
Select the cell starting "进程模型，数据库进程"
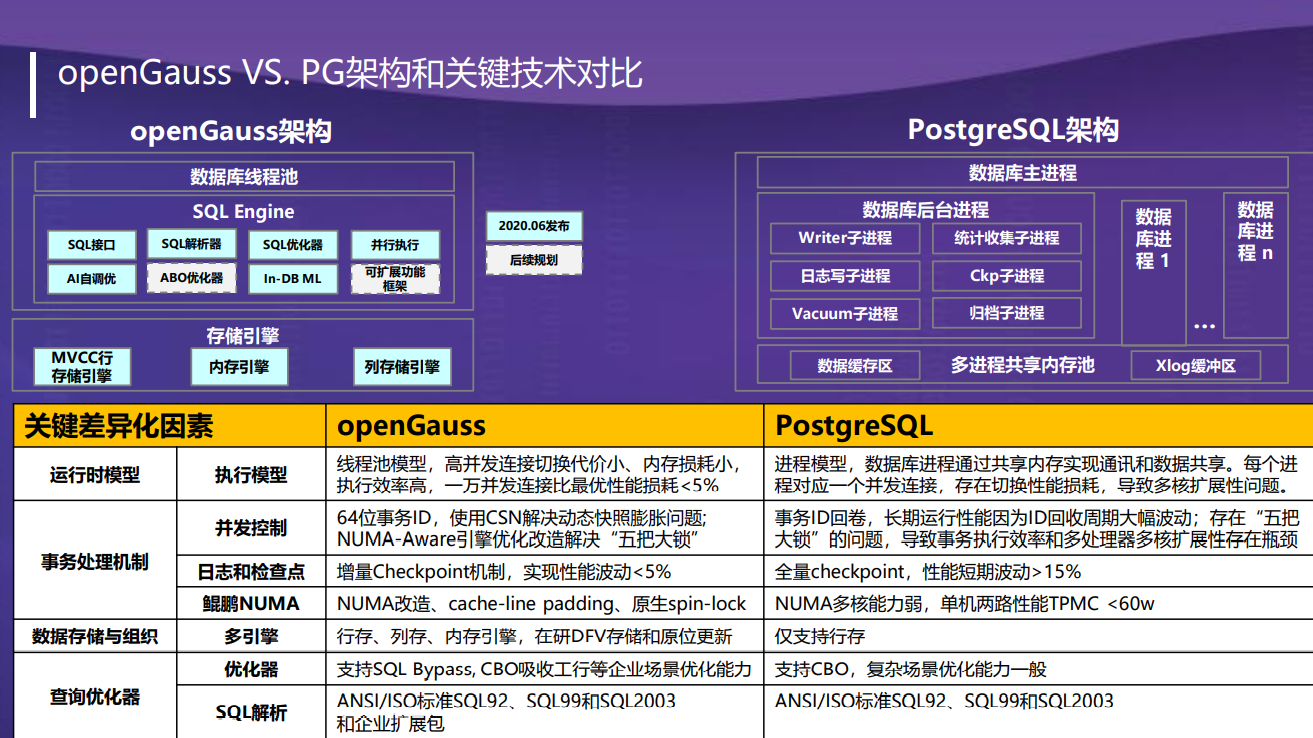tap(1038, 474)
